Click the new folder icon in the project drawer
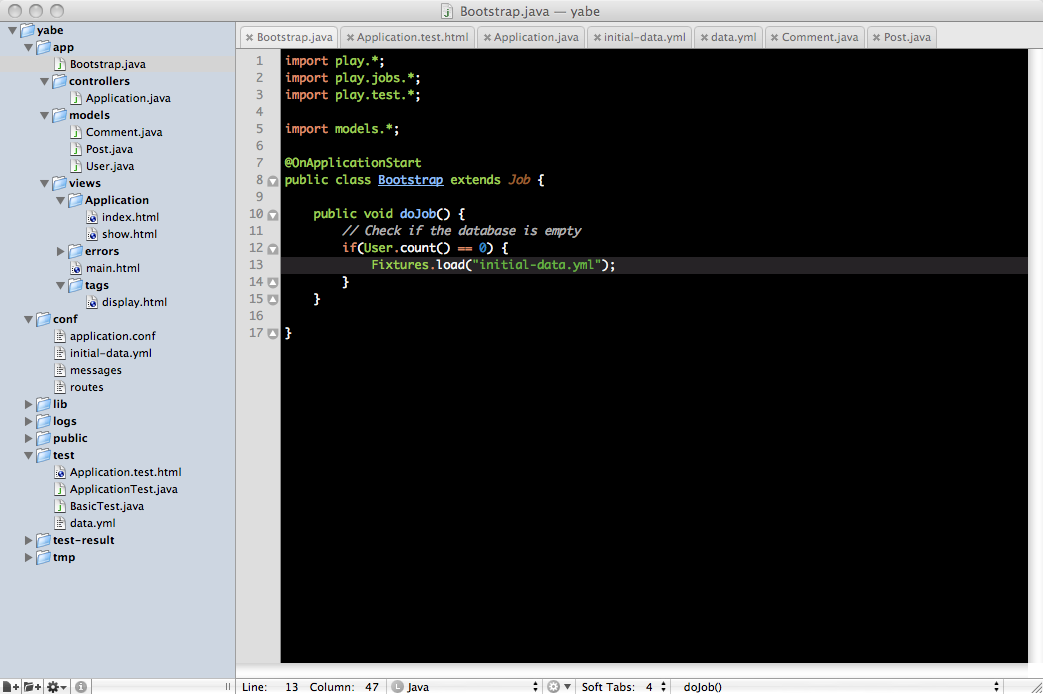 (x=32, y=687)
